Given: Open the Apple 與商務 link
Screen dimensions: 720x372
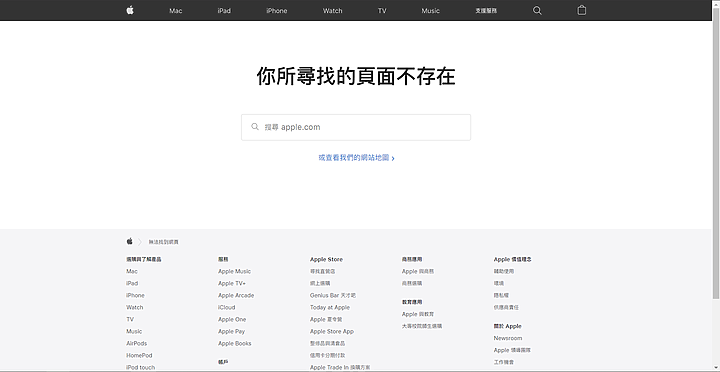Looking at the screenshot, I should (418, 271).
